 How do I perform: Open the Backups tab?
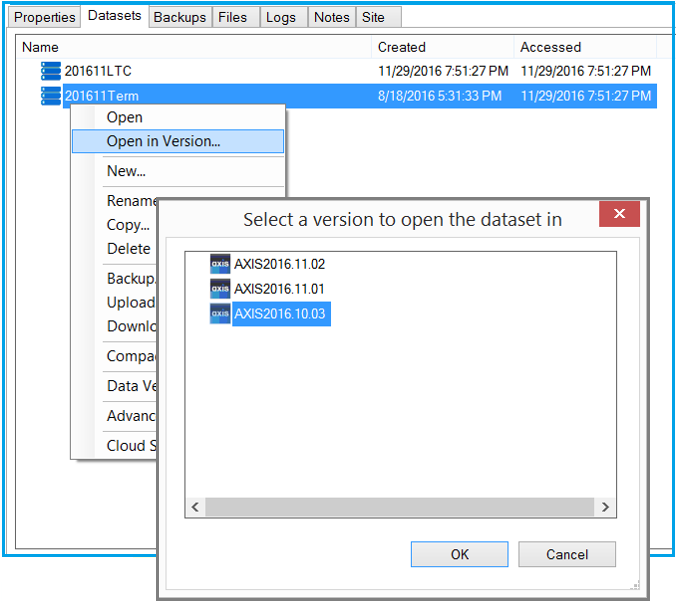coord(180,17)
